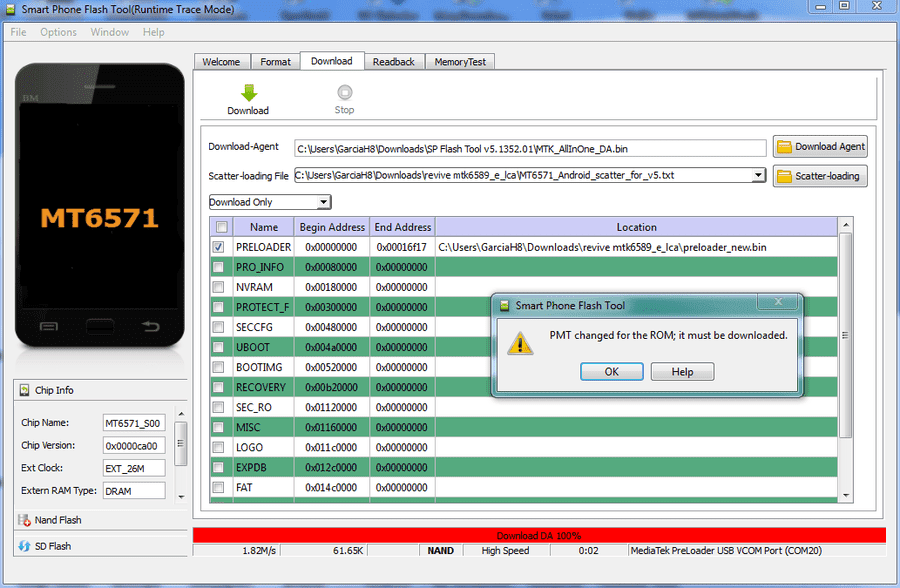Click Smart Phone Flash Tool title bar icon

[10, 9]
